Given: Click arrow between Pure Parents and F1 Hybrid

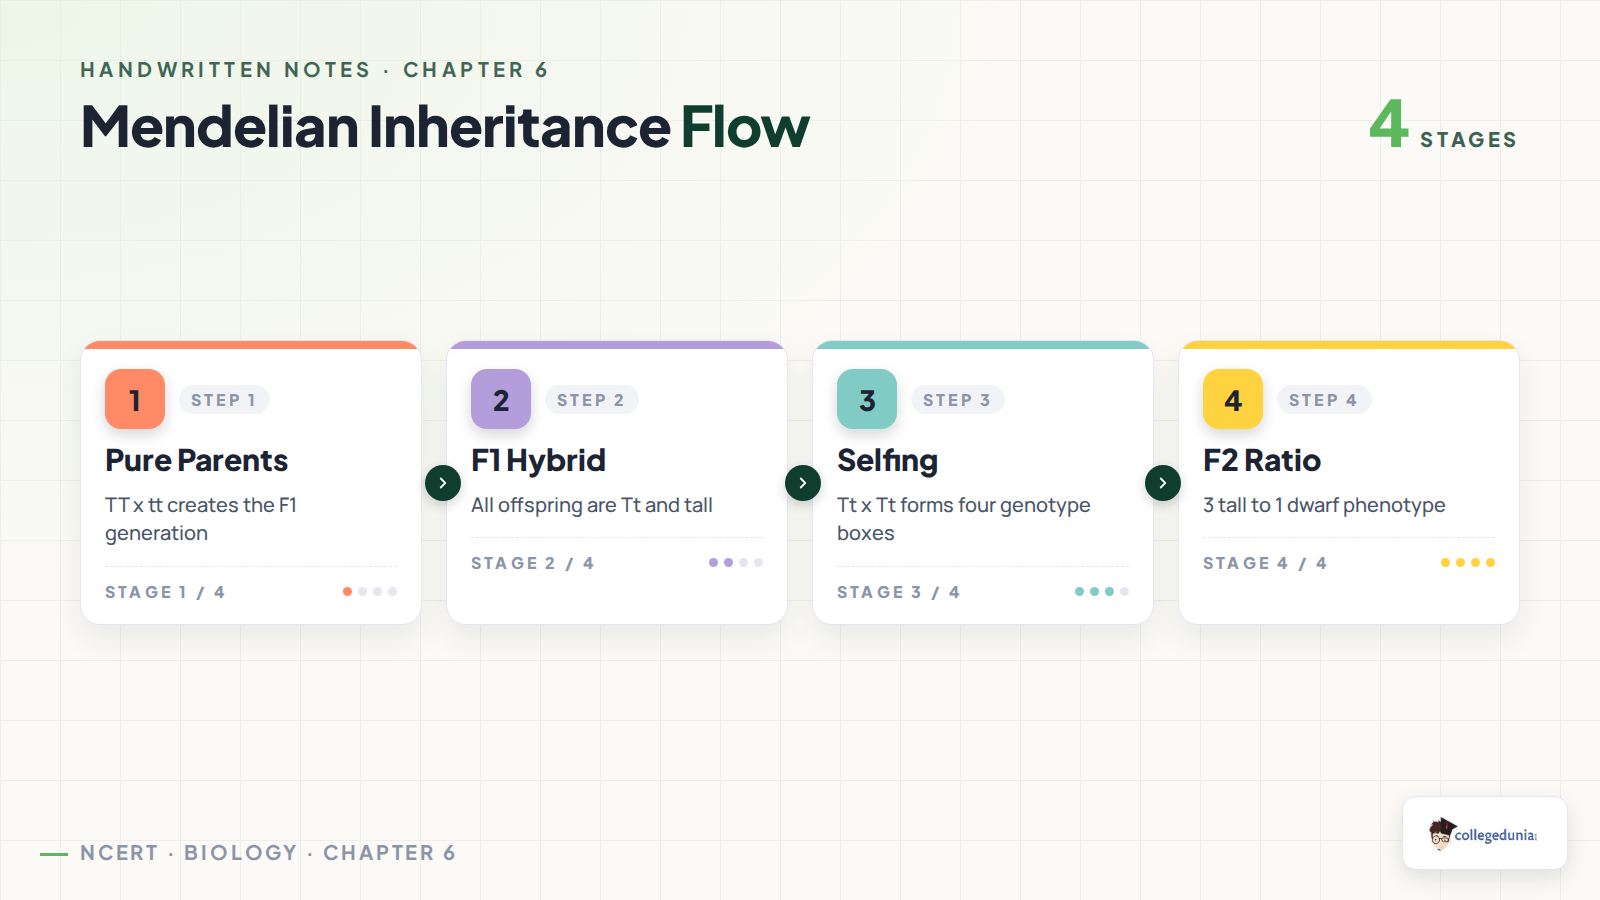Looking at the screenshot, I should coord(443,483).
